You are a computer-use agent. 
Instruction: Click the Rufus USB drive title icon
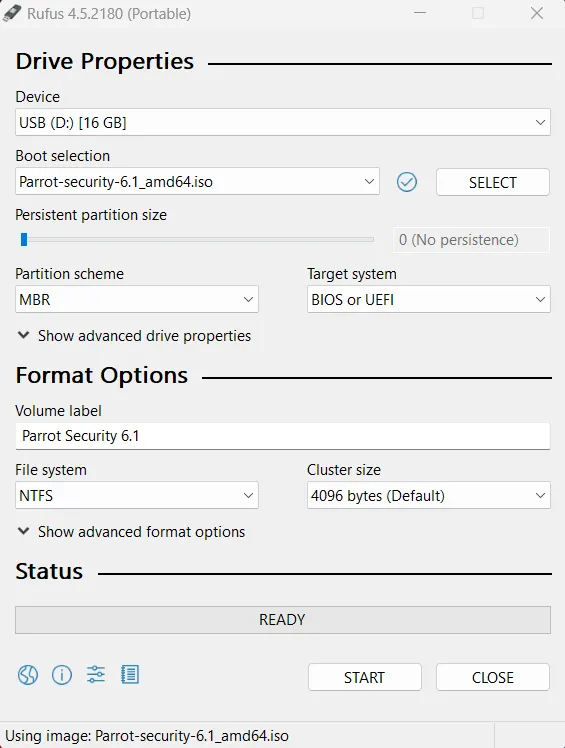click(11, 13)
